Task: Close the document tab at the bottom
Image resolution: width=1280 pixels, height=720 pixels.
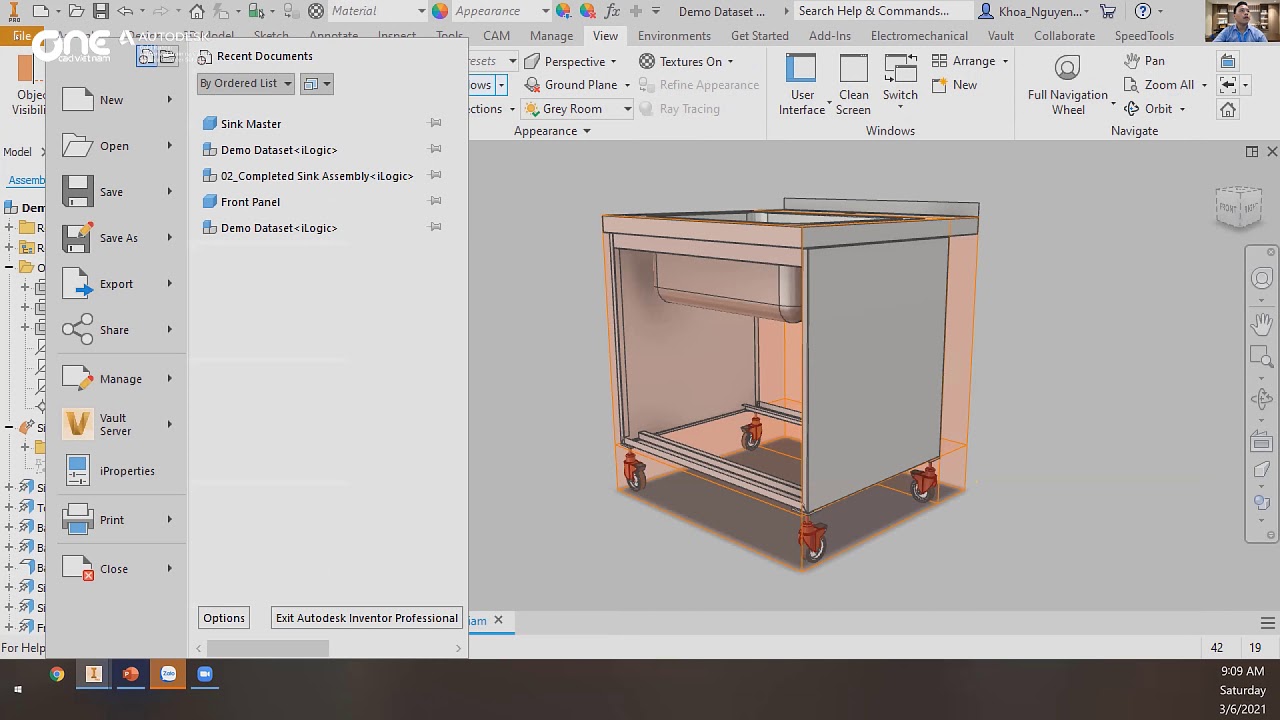Action: (498, 620)
